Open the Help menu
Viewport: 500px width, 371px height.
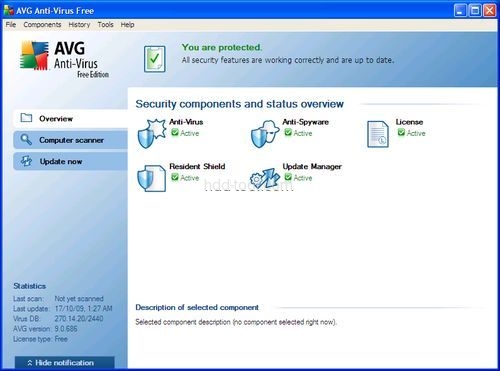pos(127,25)
